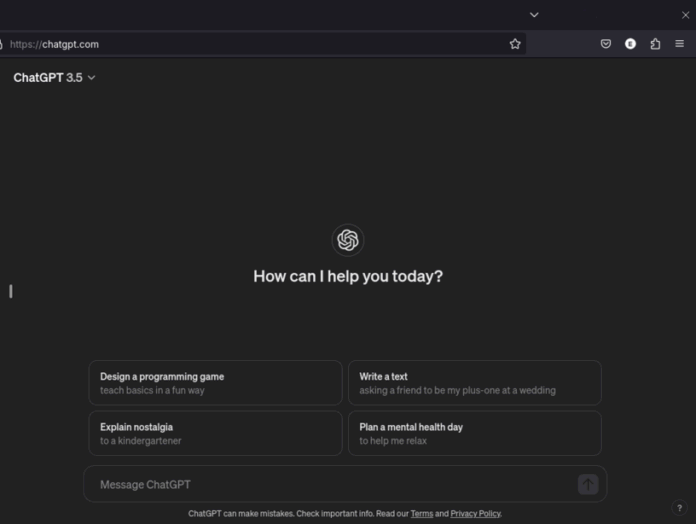
Task: Click the site info icon beside the URL
Action: (x=1, y=44)
